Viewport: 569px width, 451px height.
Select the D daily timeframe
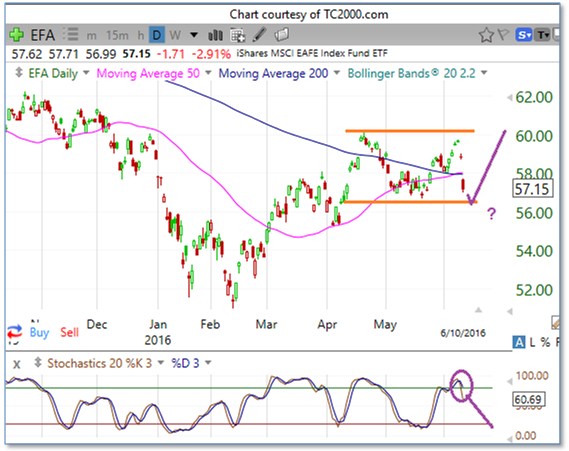point(157,35)
